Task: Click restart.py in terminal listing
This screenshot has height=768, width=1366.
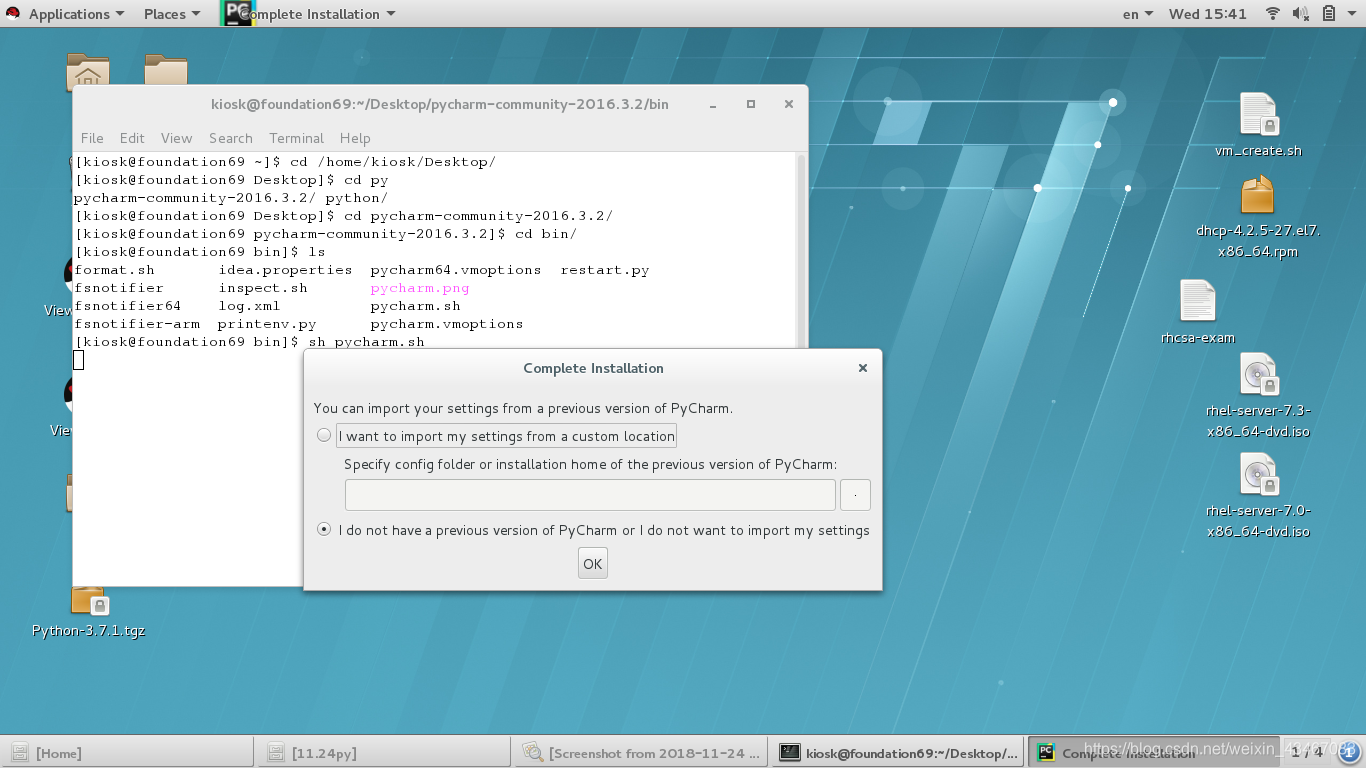Action: pyautogui.click(x=604, y=270)
